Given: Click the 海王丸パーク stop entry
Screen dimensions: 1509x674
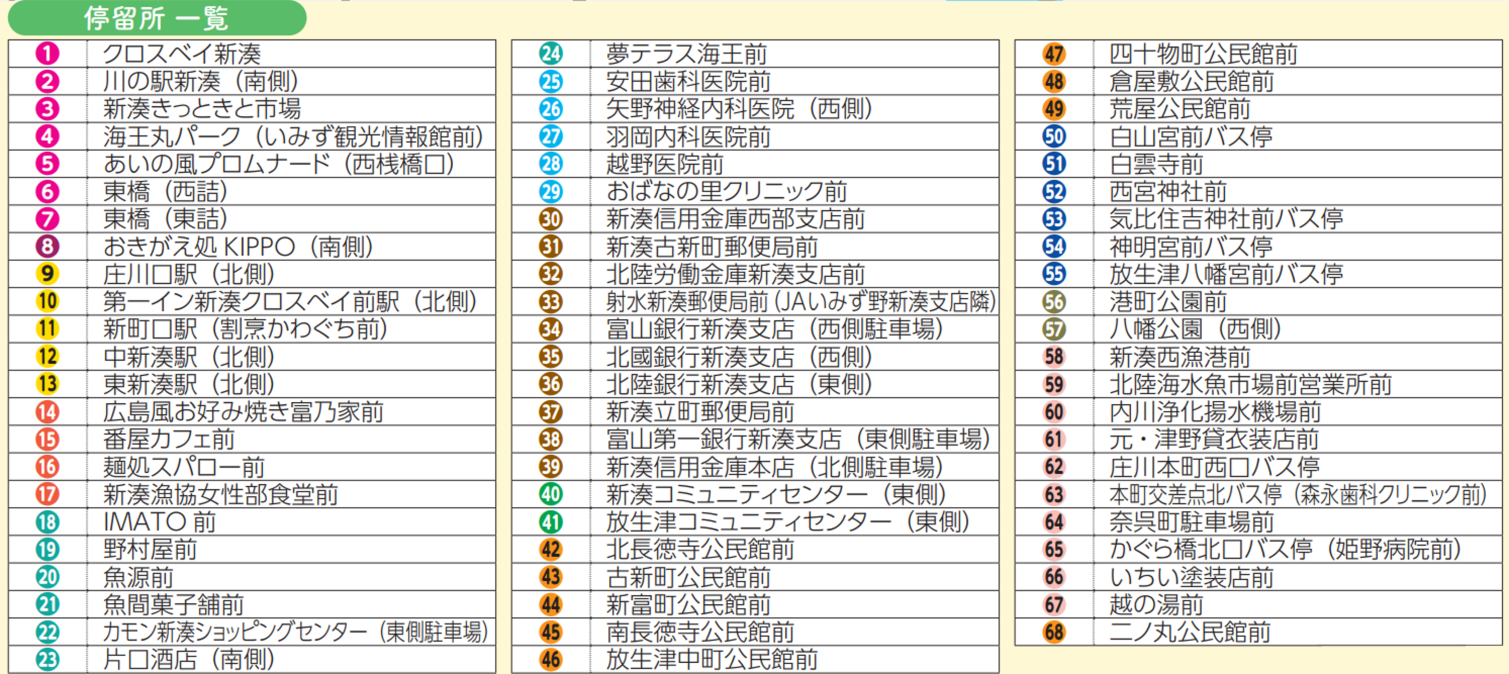Looking at the screenshot, I should [293, 137].
